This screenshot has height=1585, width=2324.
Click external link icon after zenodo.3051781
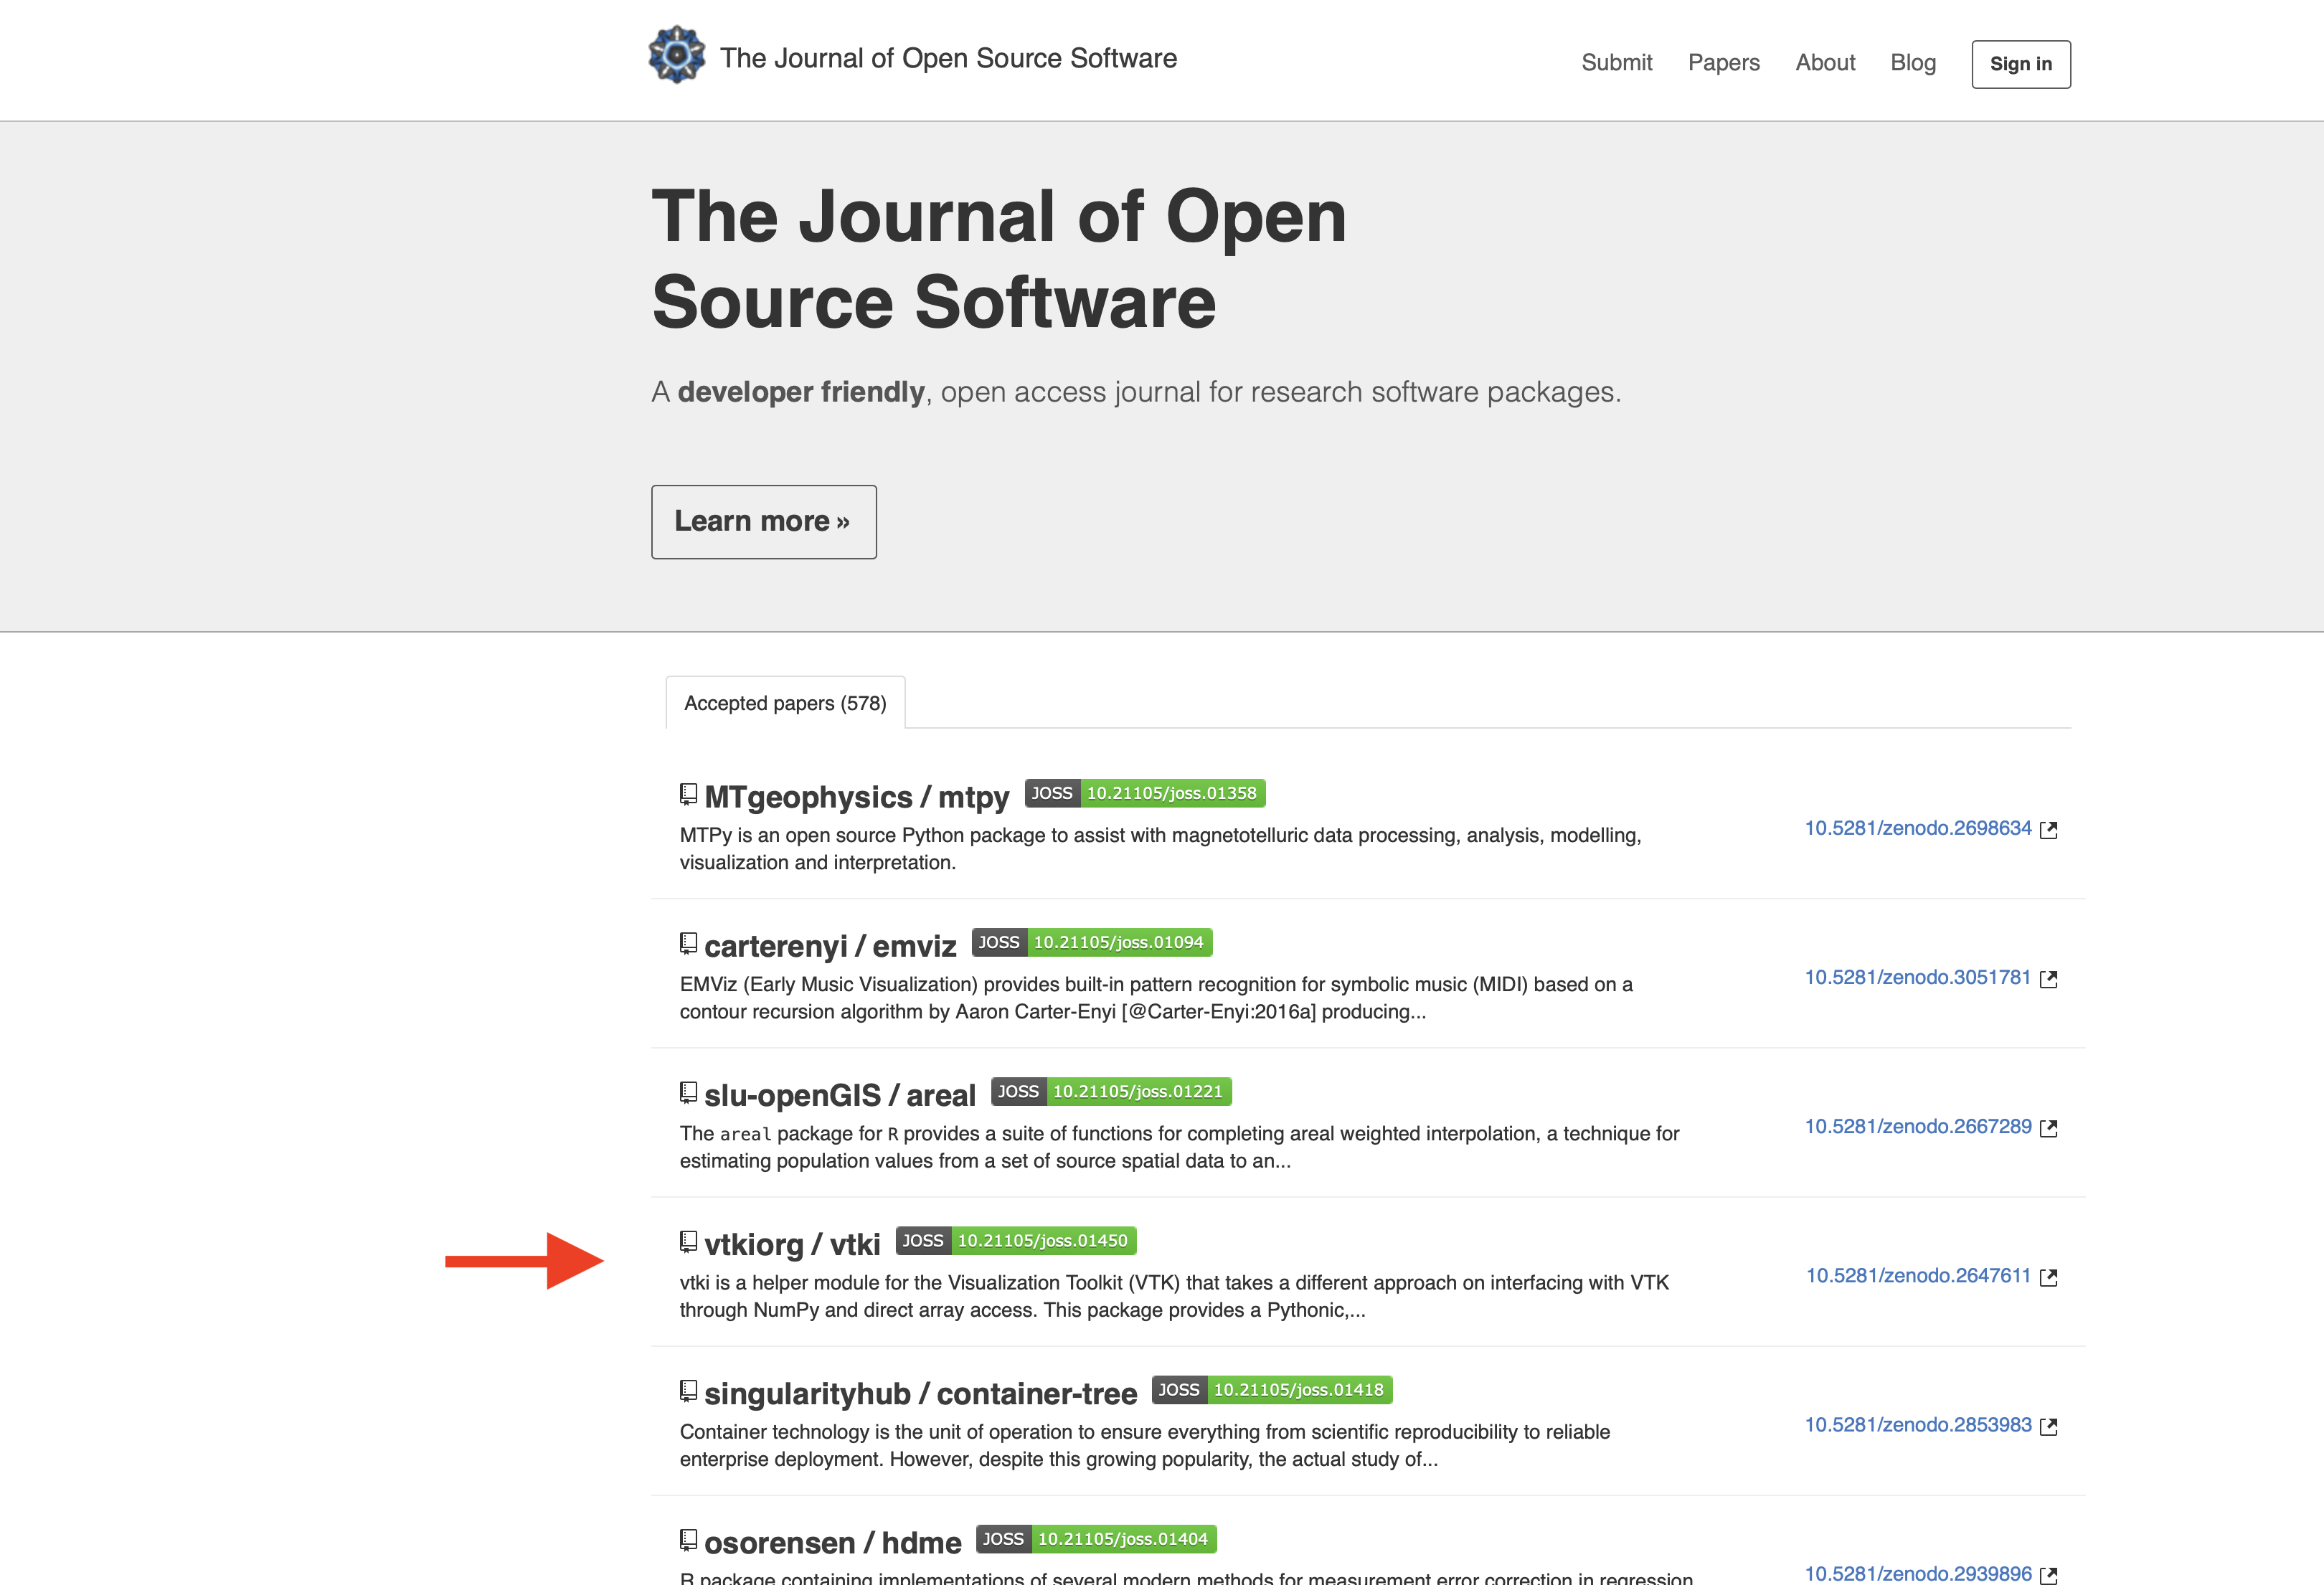2048,979
